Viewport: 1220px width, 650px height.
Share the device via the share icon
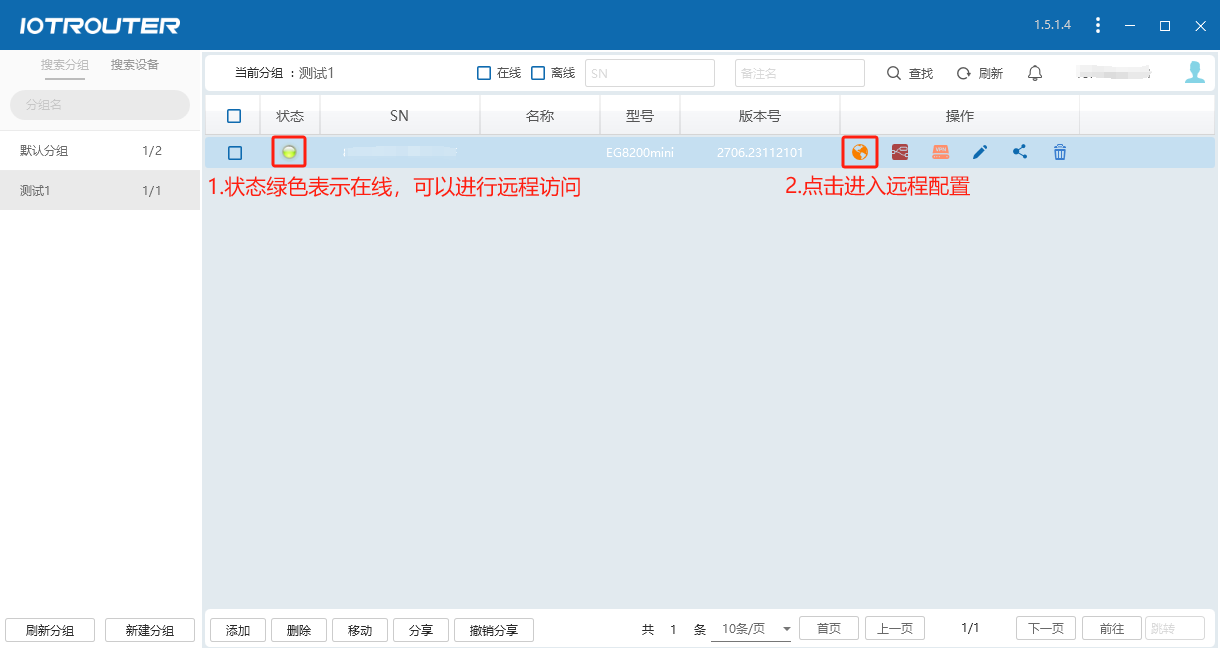(x=1019, y=152)
